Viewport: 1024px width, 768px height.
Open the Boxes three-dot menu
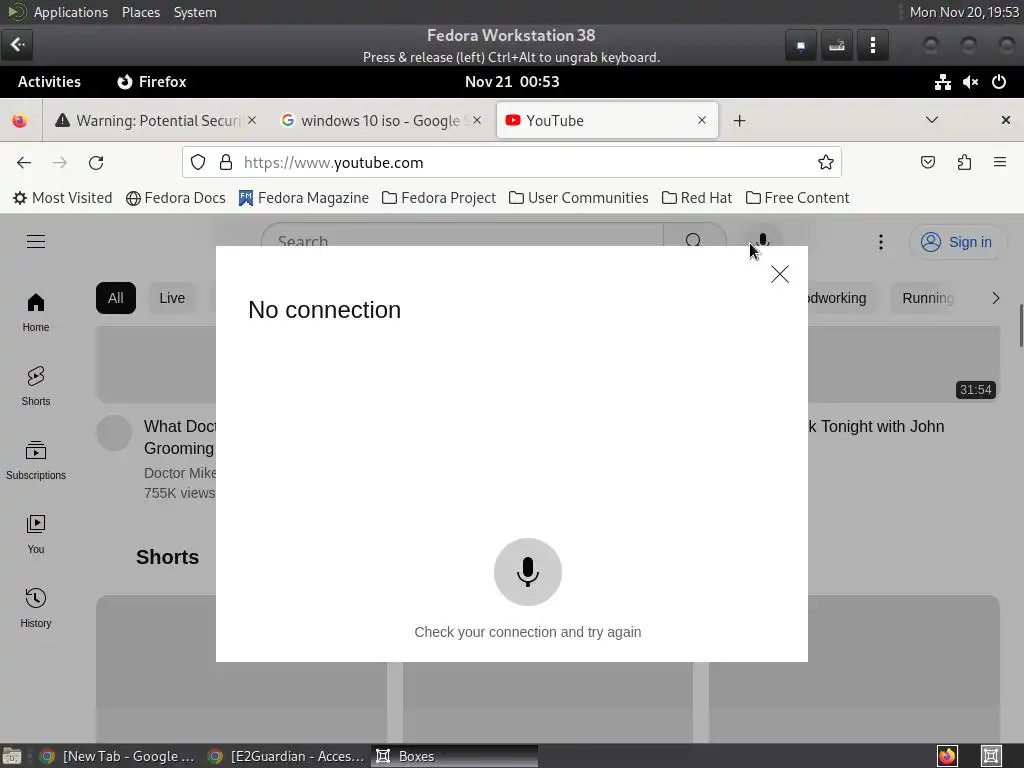(873, 46)
